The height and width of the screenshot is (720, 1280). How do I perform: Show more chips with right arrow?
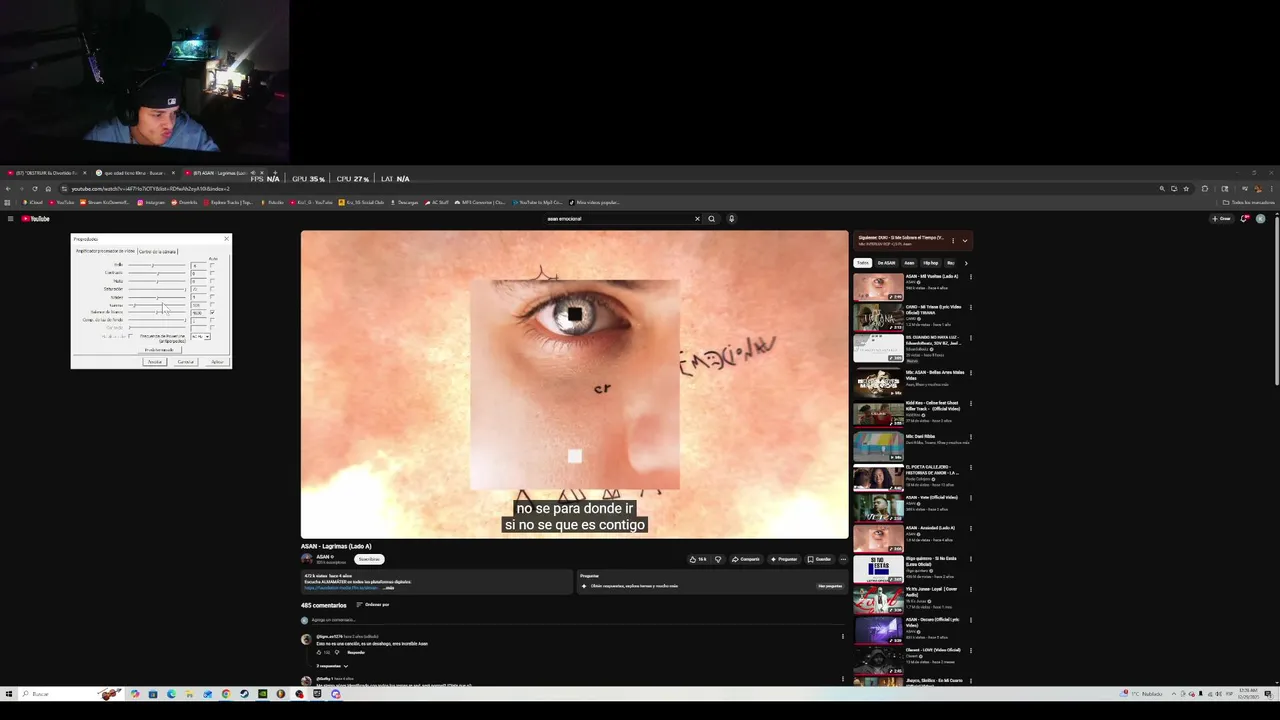coord(965,263)
